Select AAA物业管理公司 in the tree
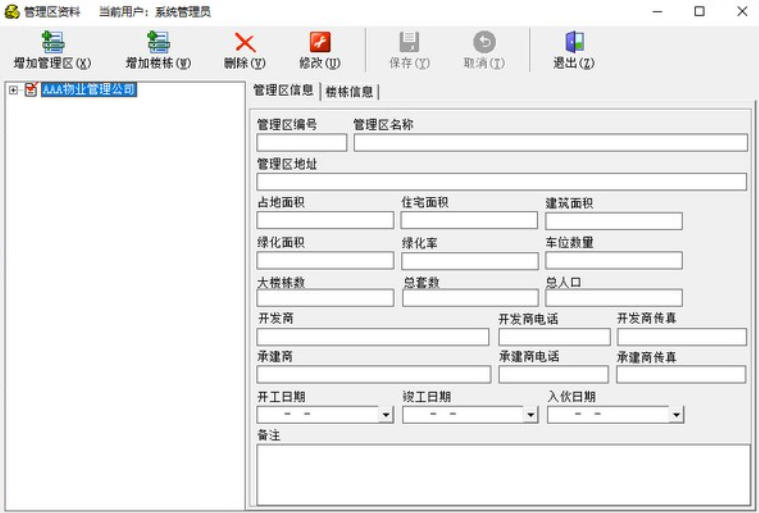Viewport: 759px width, 513px height. 89,90
